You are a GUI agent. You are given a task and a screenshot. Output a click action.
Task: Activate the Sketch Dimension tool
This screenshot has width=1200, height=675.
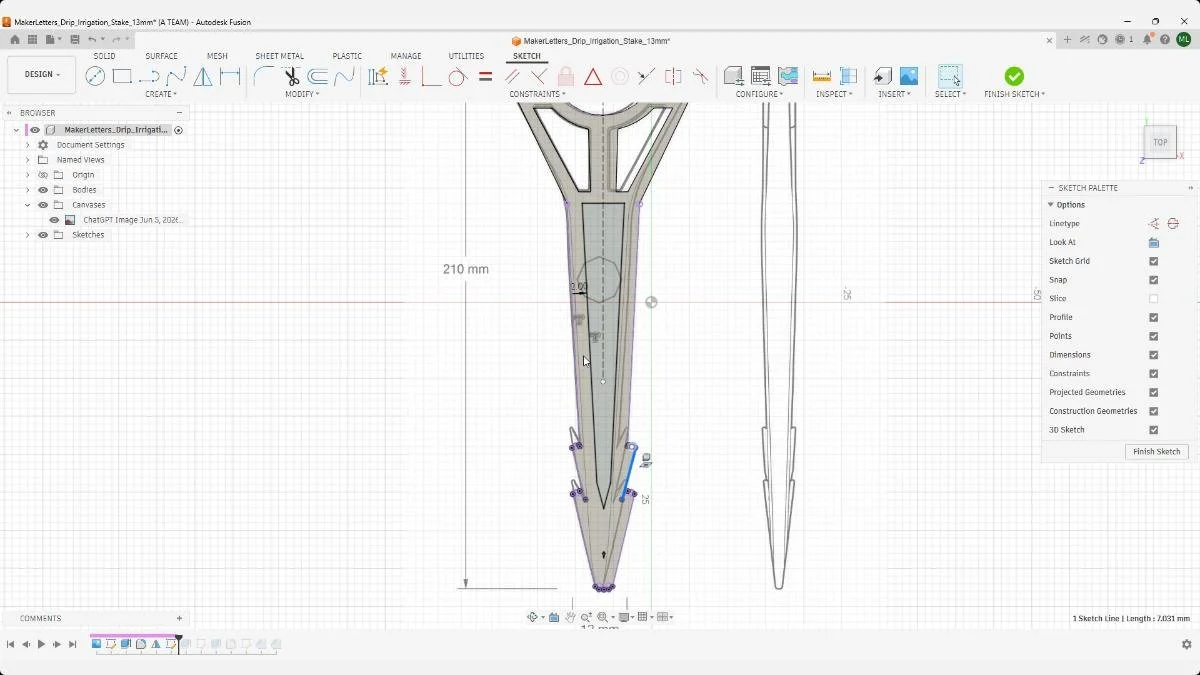tap(230, 76)
